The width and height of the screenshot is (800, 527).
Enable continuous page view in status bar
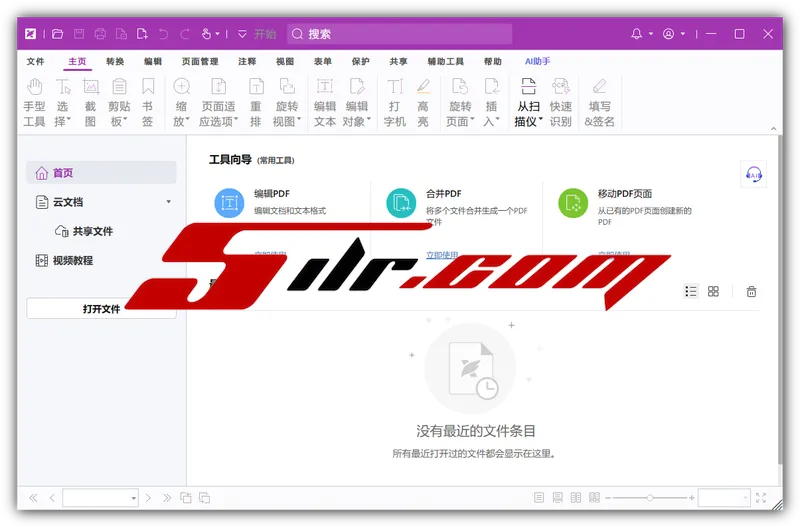tap(558, 497)
